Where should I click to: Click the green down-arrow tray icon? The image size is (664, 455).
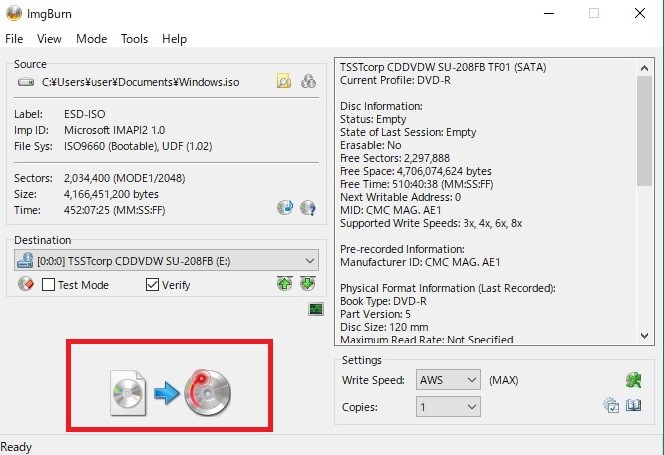tap(308, 284)
